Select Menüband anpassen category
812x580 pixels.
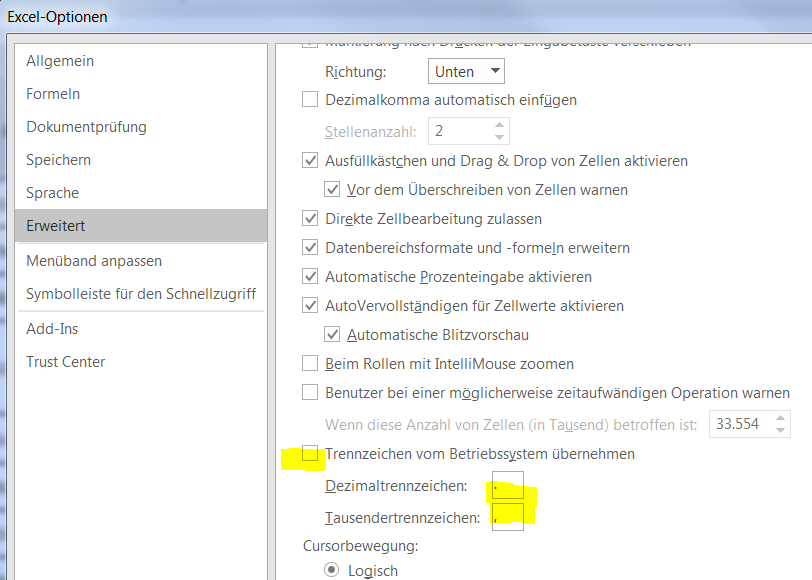click(x=94, y=261)
